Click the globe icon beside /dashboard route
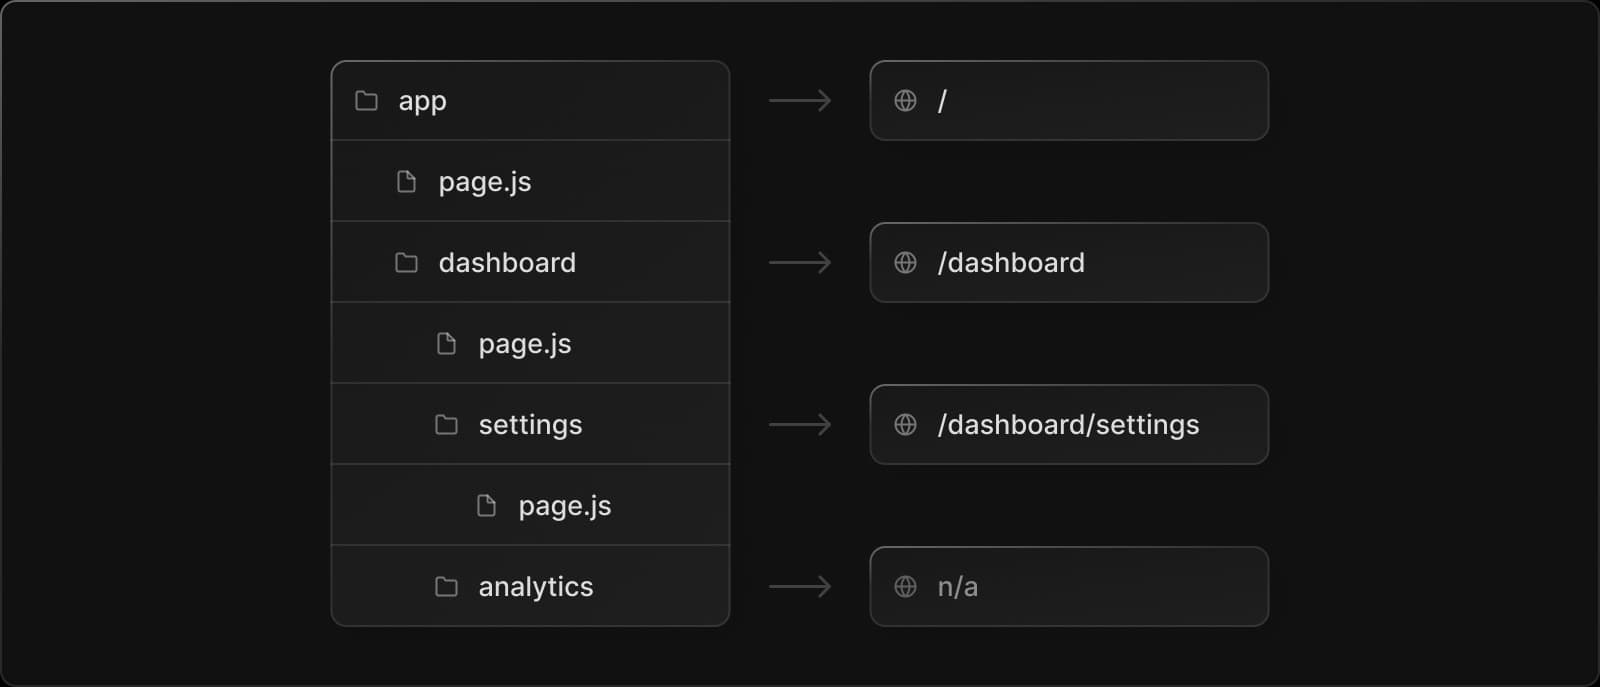 coord(905,263)
